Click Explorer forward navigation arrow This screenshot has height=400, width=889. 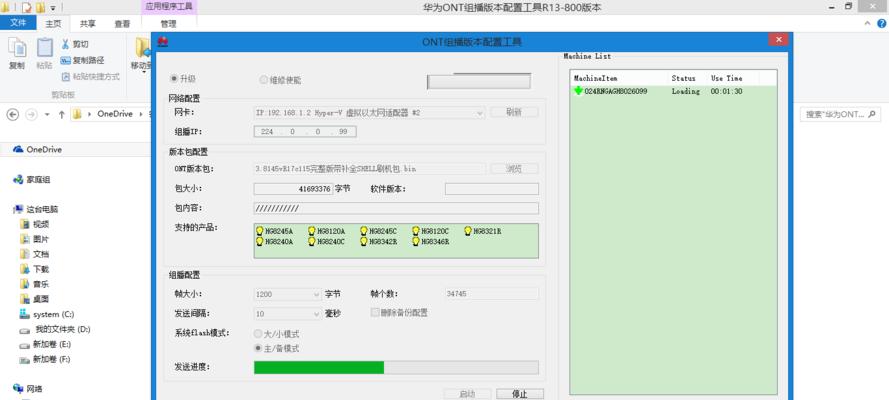point(31,114)
